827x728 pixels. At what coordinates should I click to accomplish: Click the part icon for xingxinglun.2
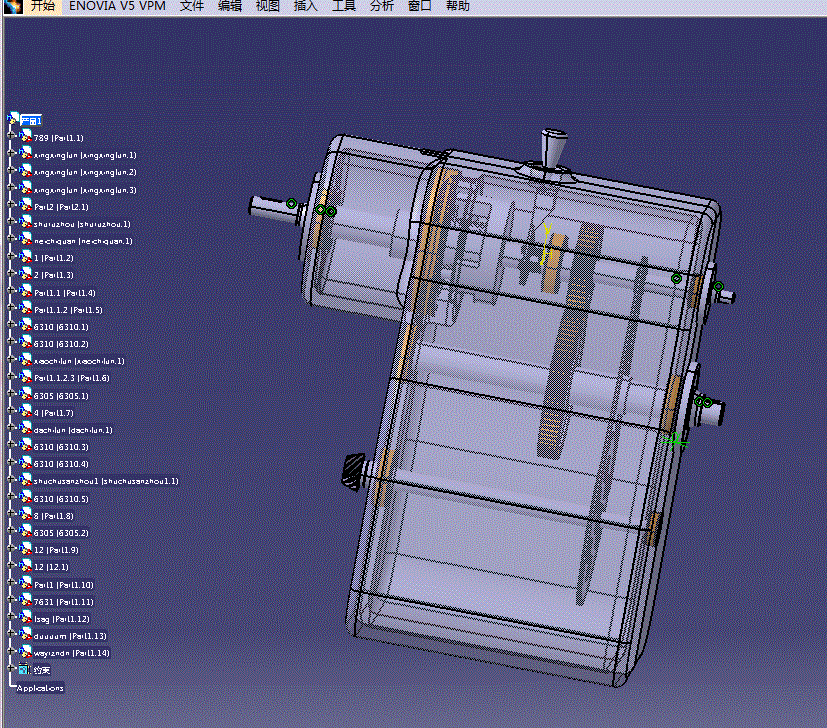click(25, 171)
